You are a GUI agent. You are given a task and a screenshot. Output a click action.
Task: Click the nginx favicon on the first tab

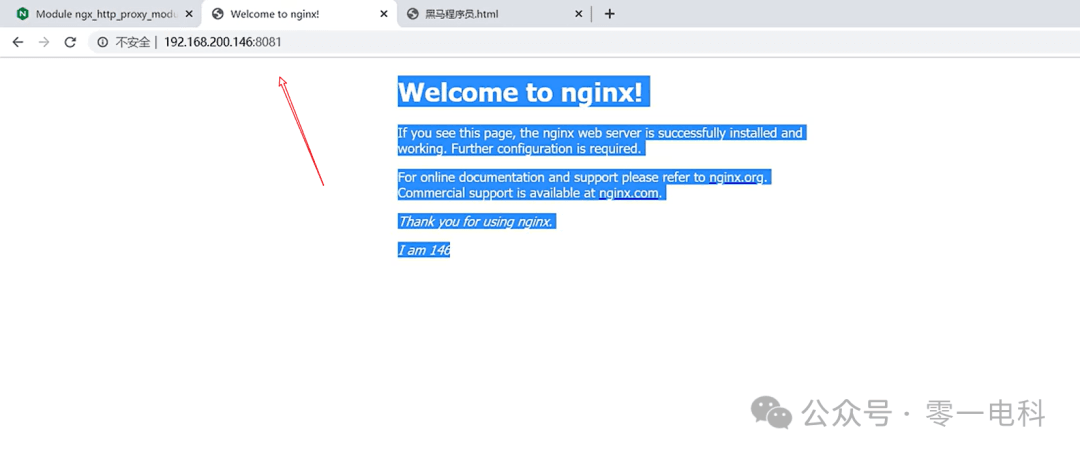pos(23,14)
